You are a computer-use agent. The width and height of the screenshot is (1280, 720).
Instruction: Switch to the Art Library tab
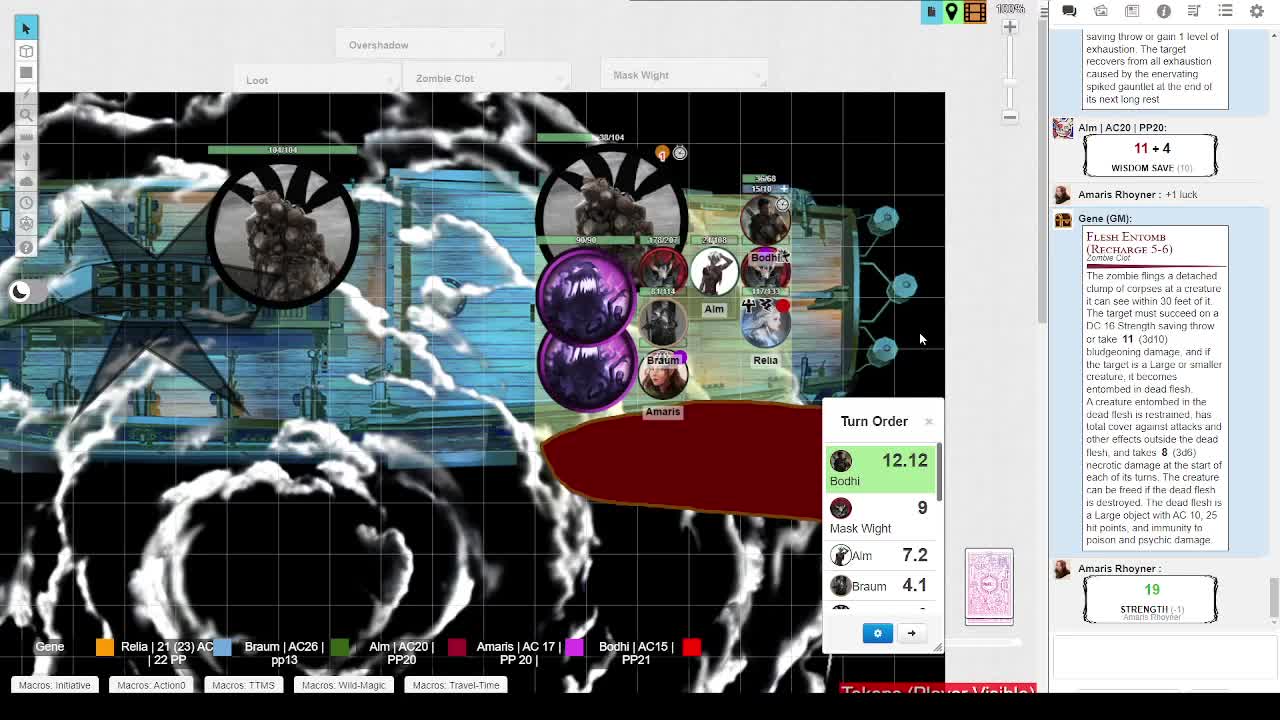point(1101,11)
